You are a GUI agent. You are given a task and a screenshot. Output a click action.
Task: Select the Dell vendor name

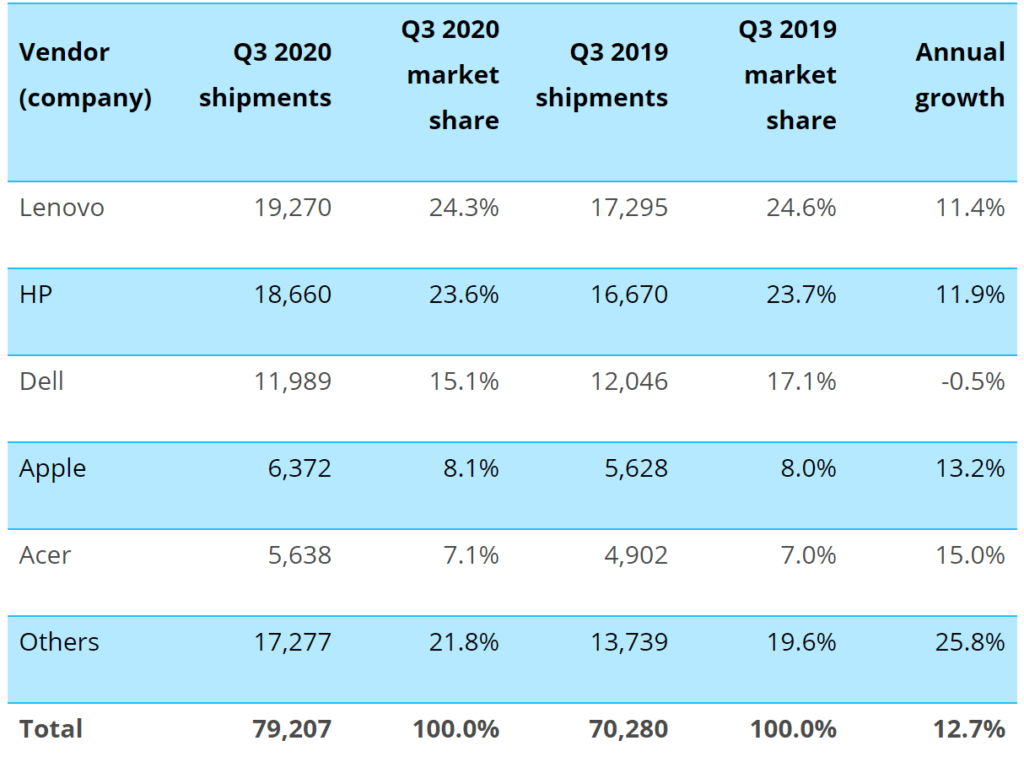pyautogui.click(x=41, y=381)
